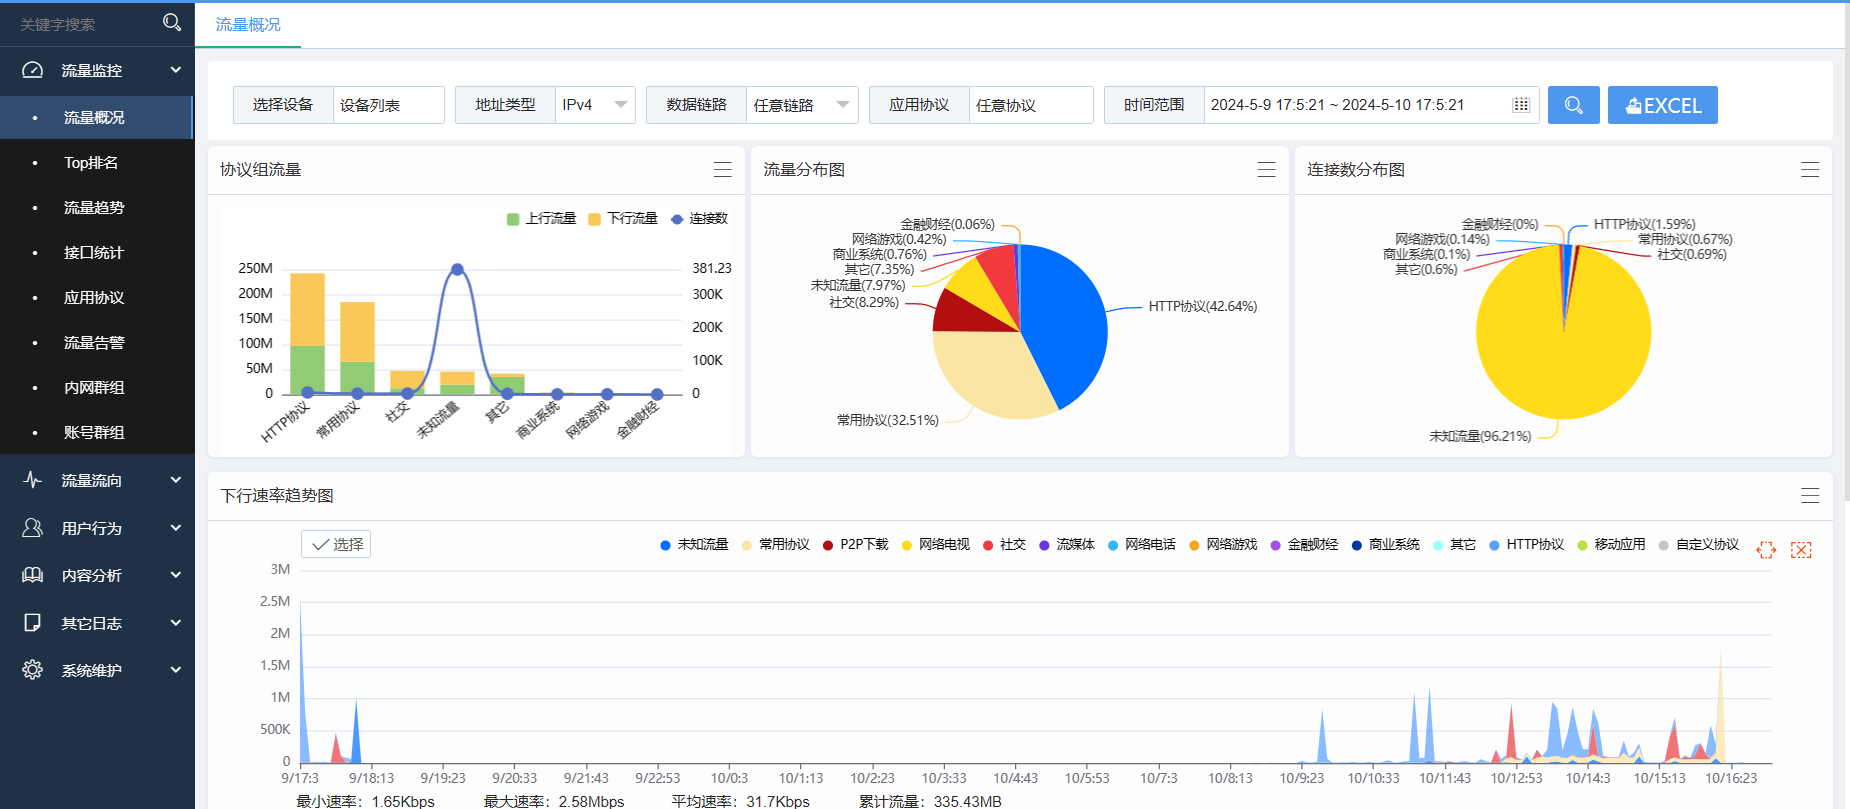Click the page vertical scrollbar

1847,250
